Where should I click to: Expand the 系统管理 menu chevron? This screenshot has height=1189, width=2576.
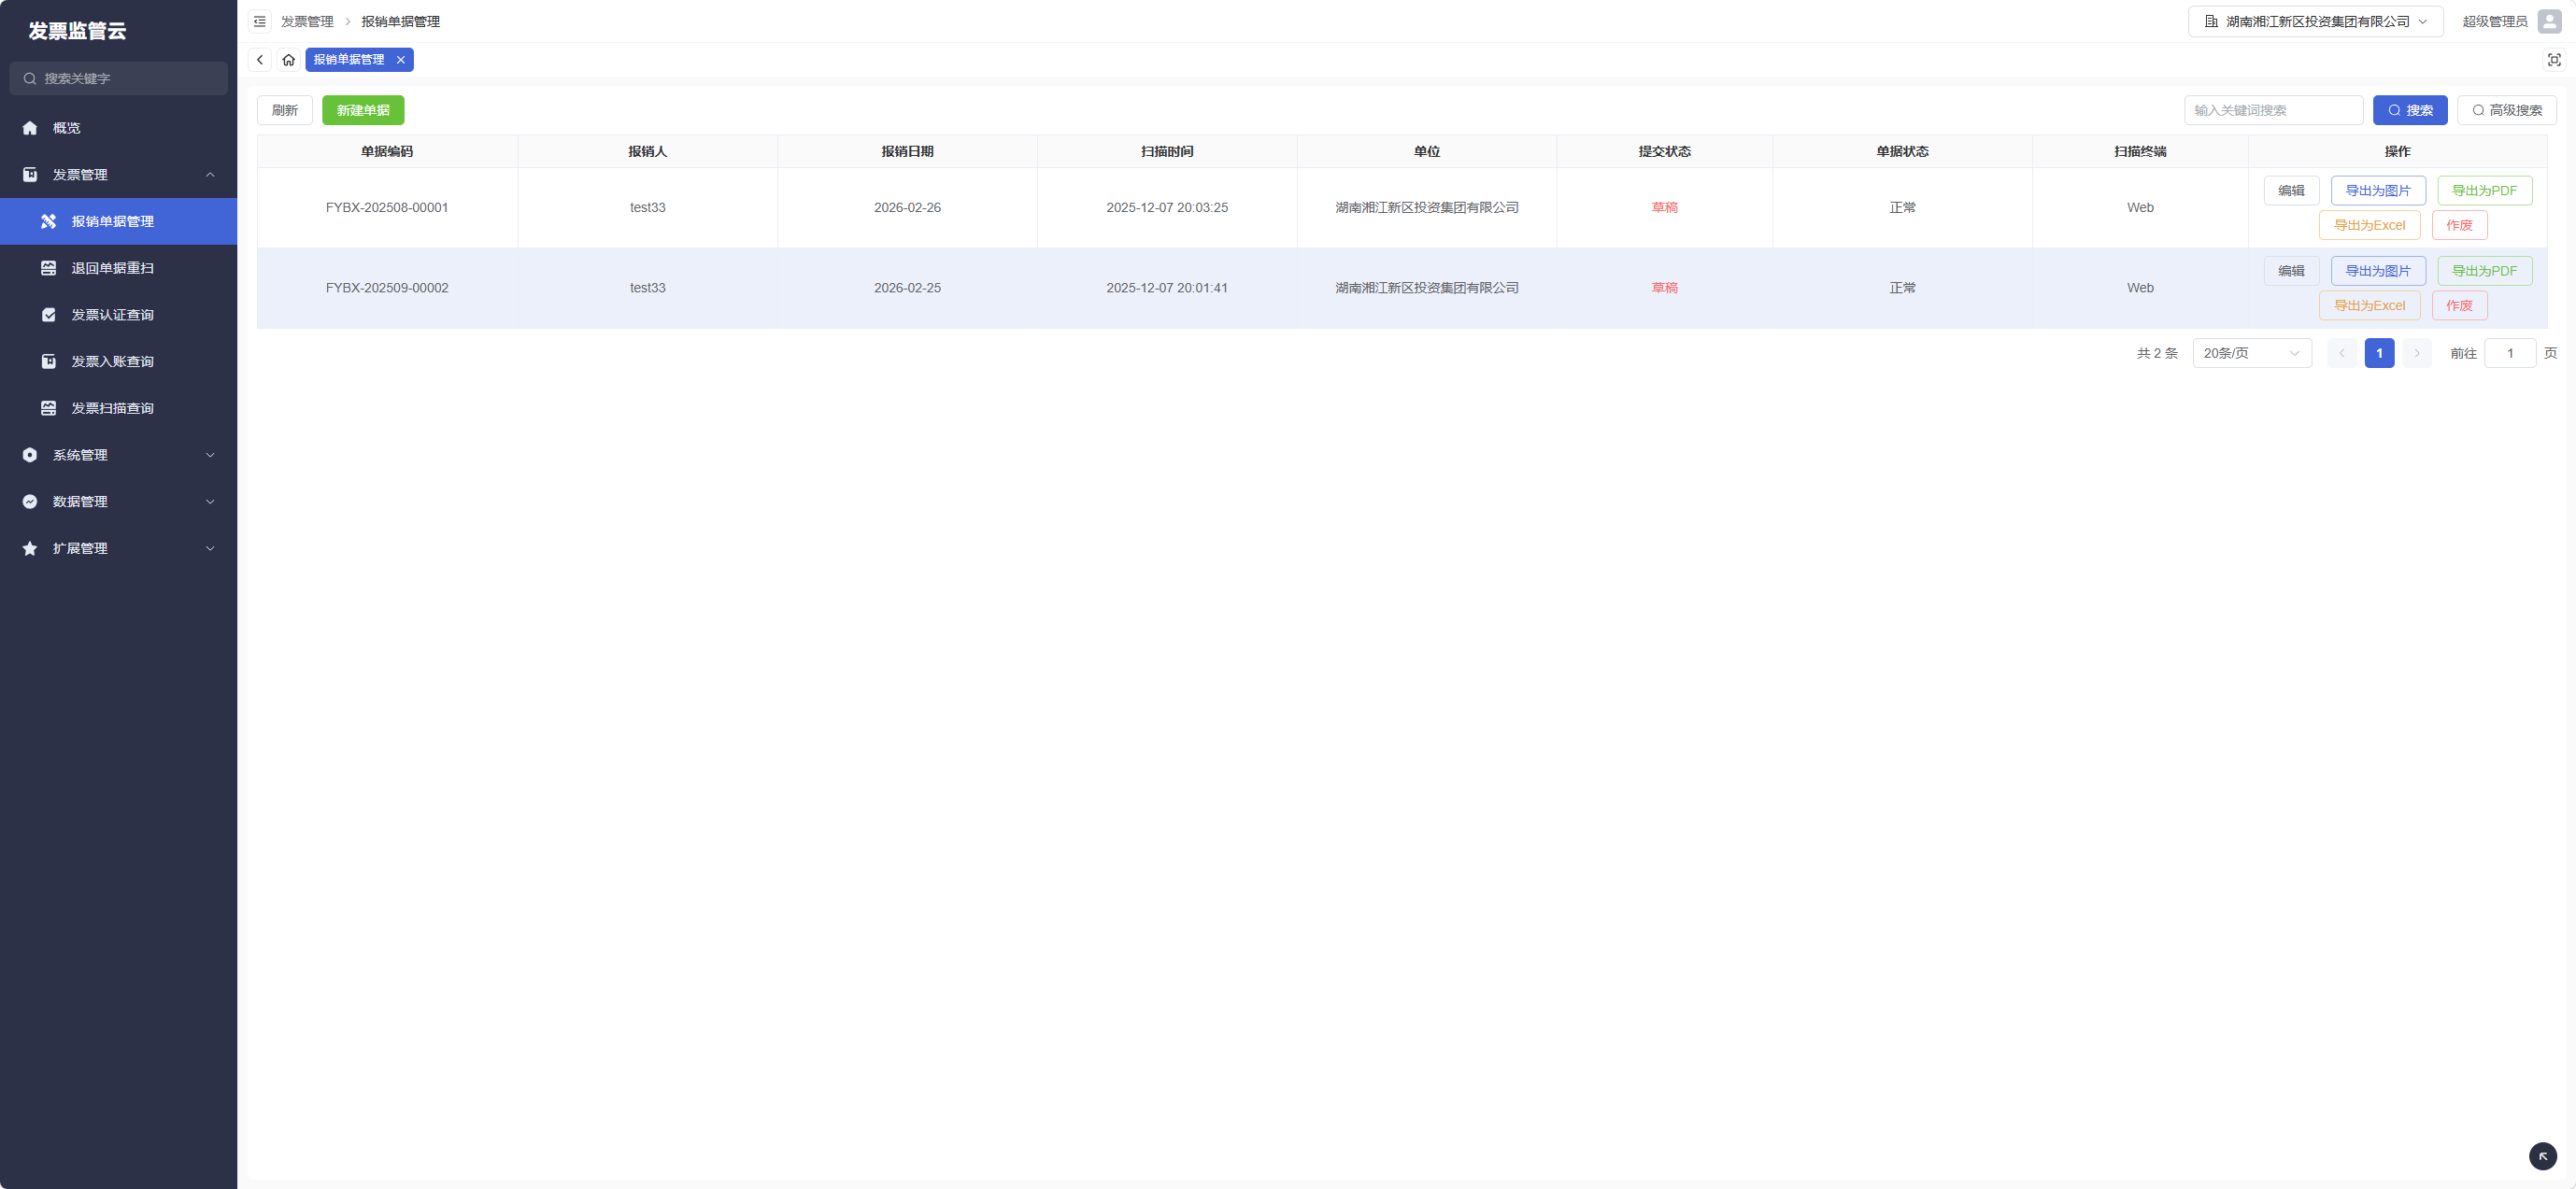(210, 455)
